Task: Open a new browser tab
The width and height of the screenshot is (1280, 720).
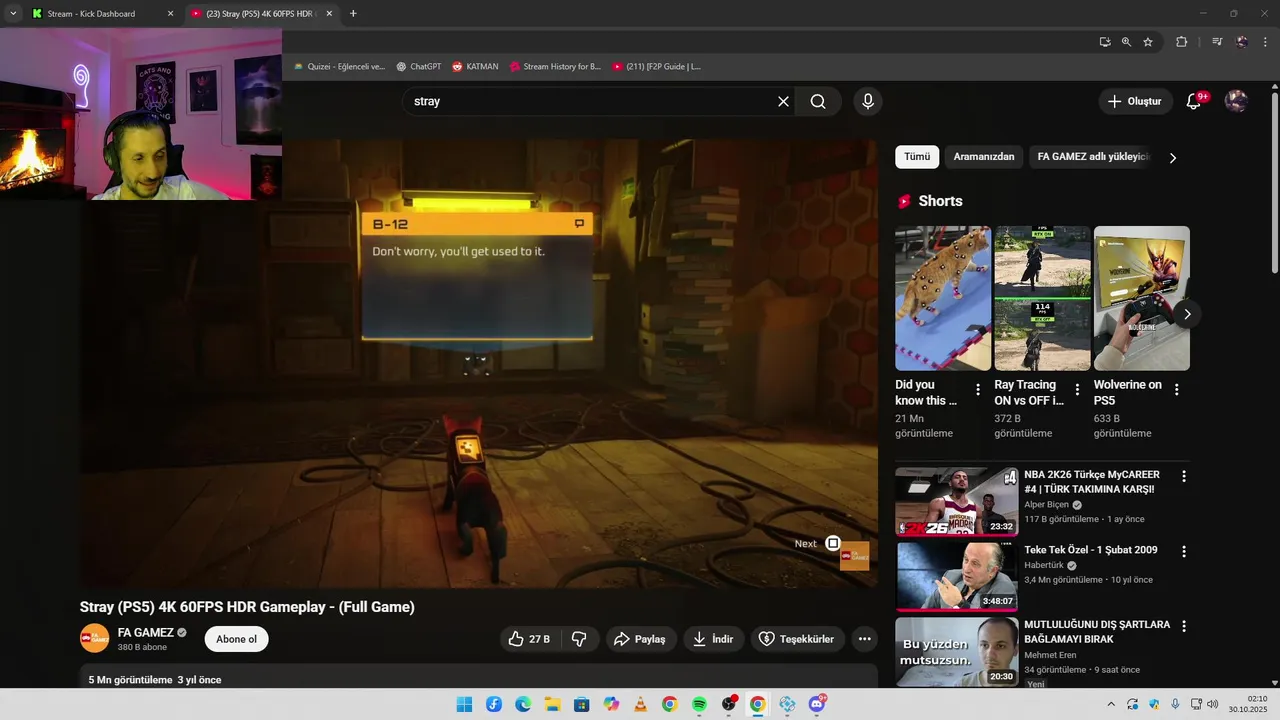Action: [353, 14]
